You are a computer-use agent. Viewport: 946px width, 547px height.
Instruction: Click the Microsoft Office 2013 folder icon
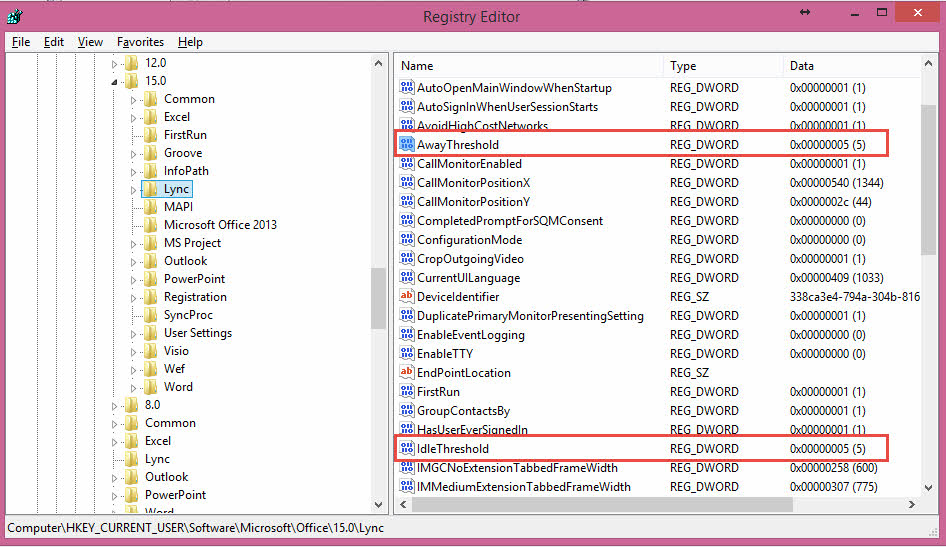point(150,225)
